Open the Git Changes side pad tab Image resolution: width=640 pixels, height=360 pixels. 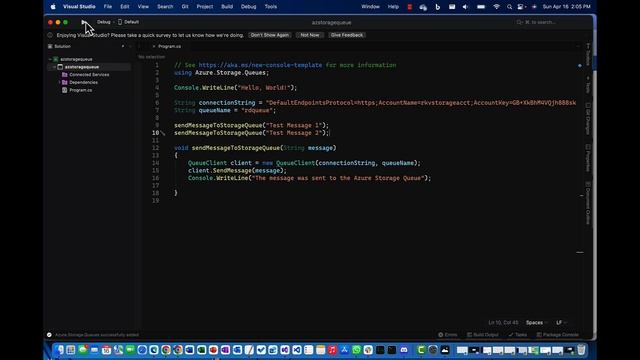pos(588,118)
